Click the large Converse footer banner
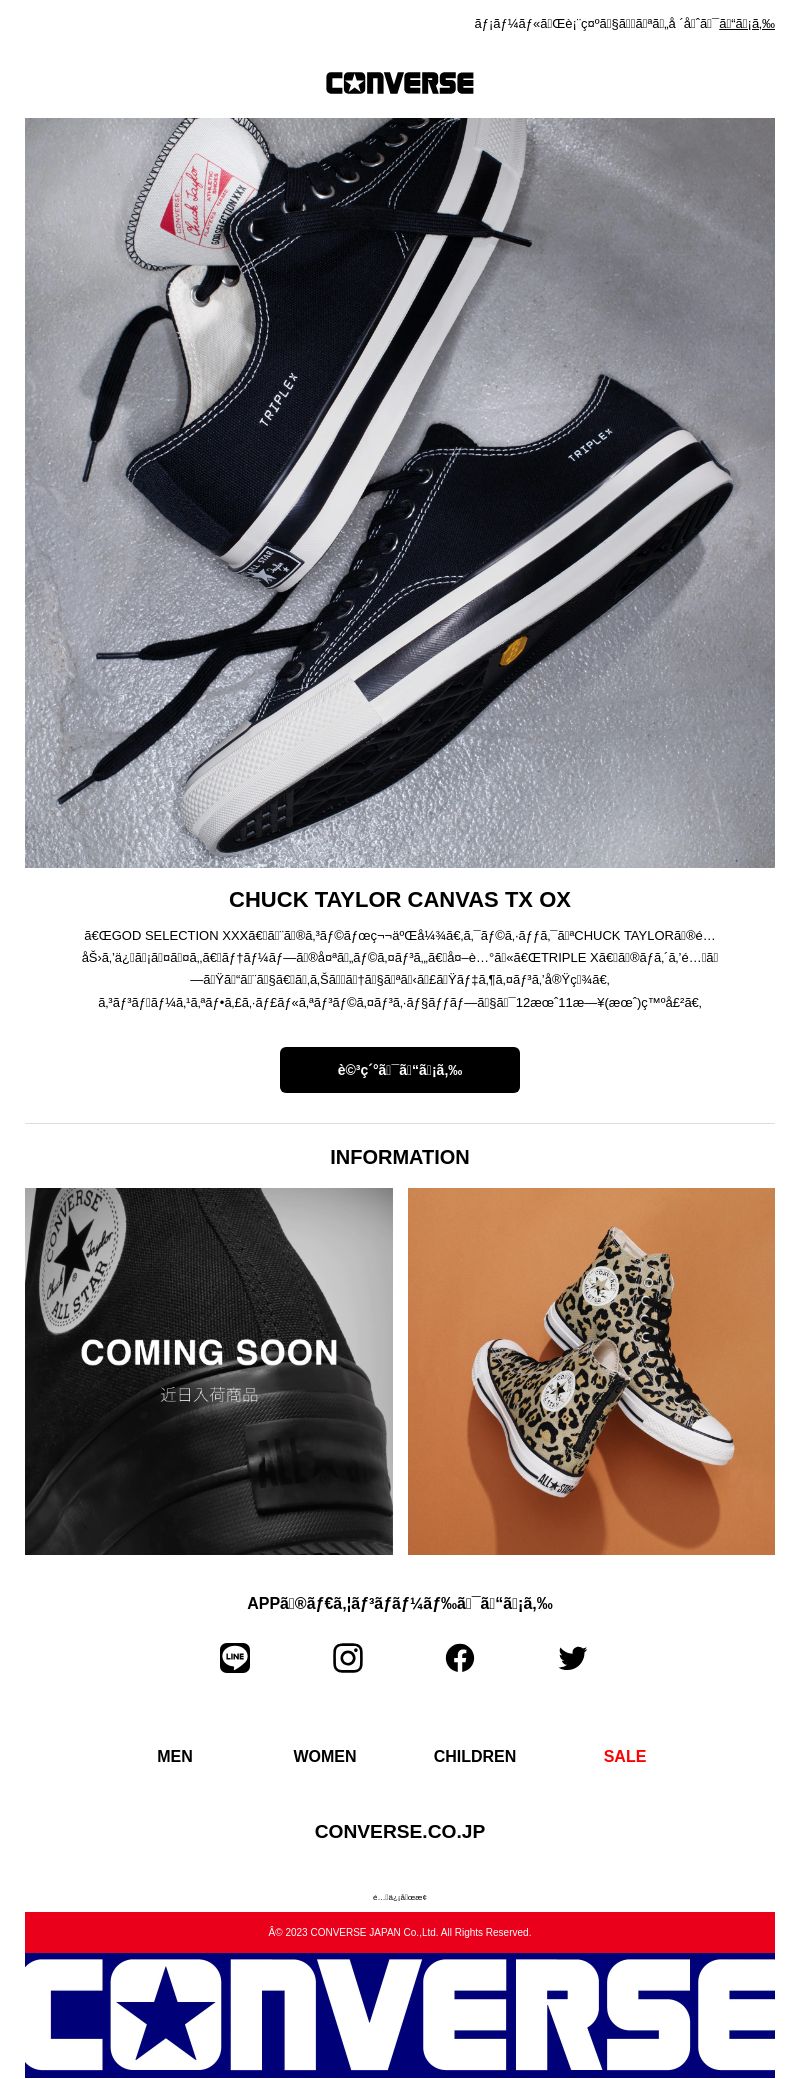 (x=400, y=2015)
